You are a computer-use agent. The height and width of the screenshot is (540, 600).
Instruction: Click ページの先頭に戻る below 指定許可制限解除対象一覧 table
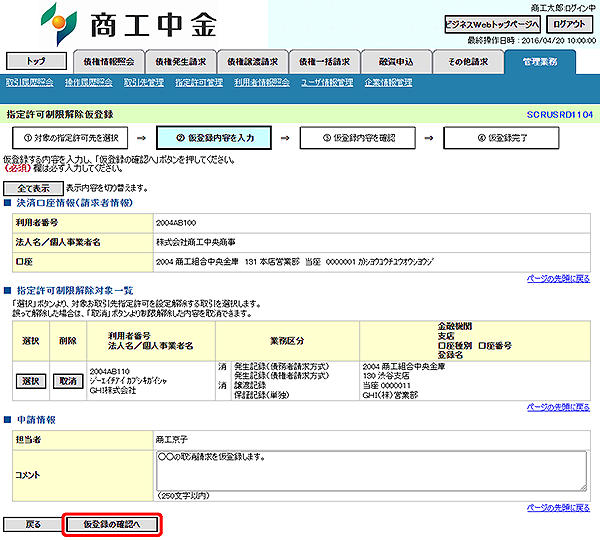tap(558, 407)
